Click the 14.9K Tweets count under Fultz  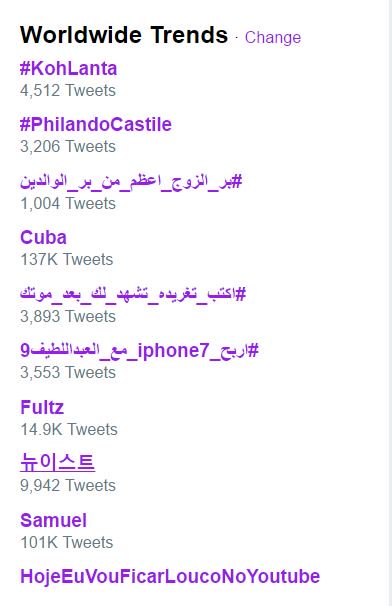pos(69,429)
